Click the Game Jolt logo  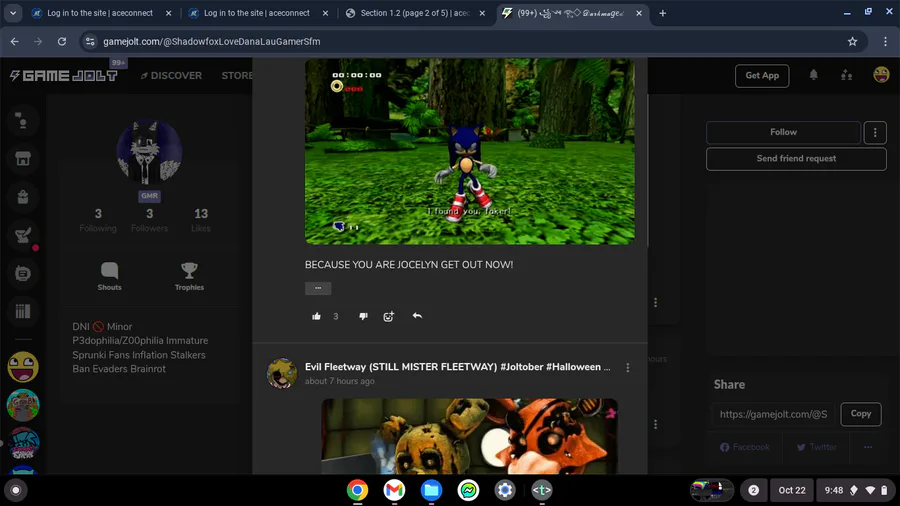[64, 76]
